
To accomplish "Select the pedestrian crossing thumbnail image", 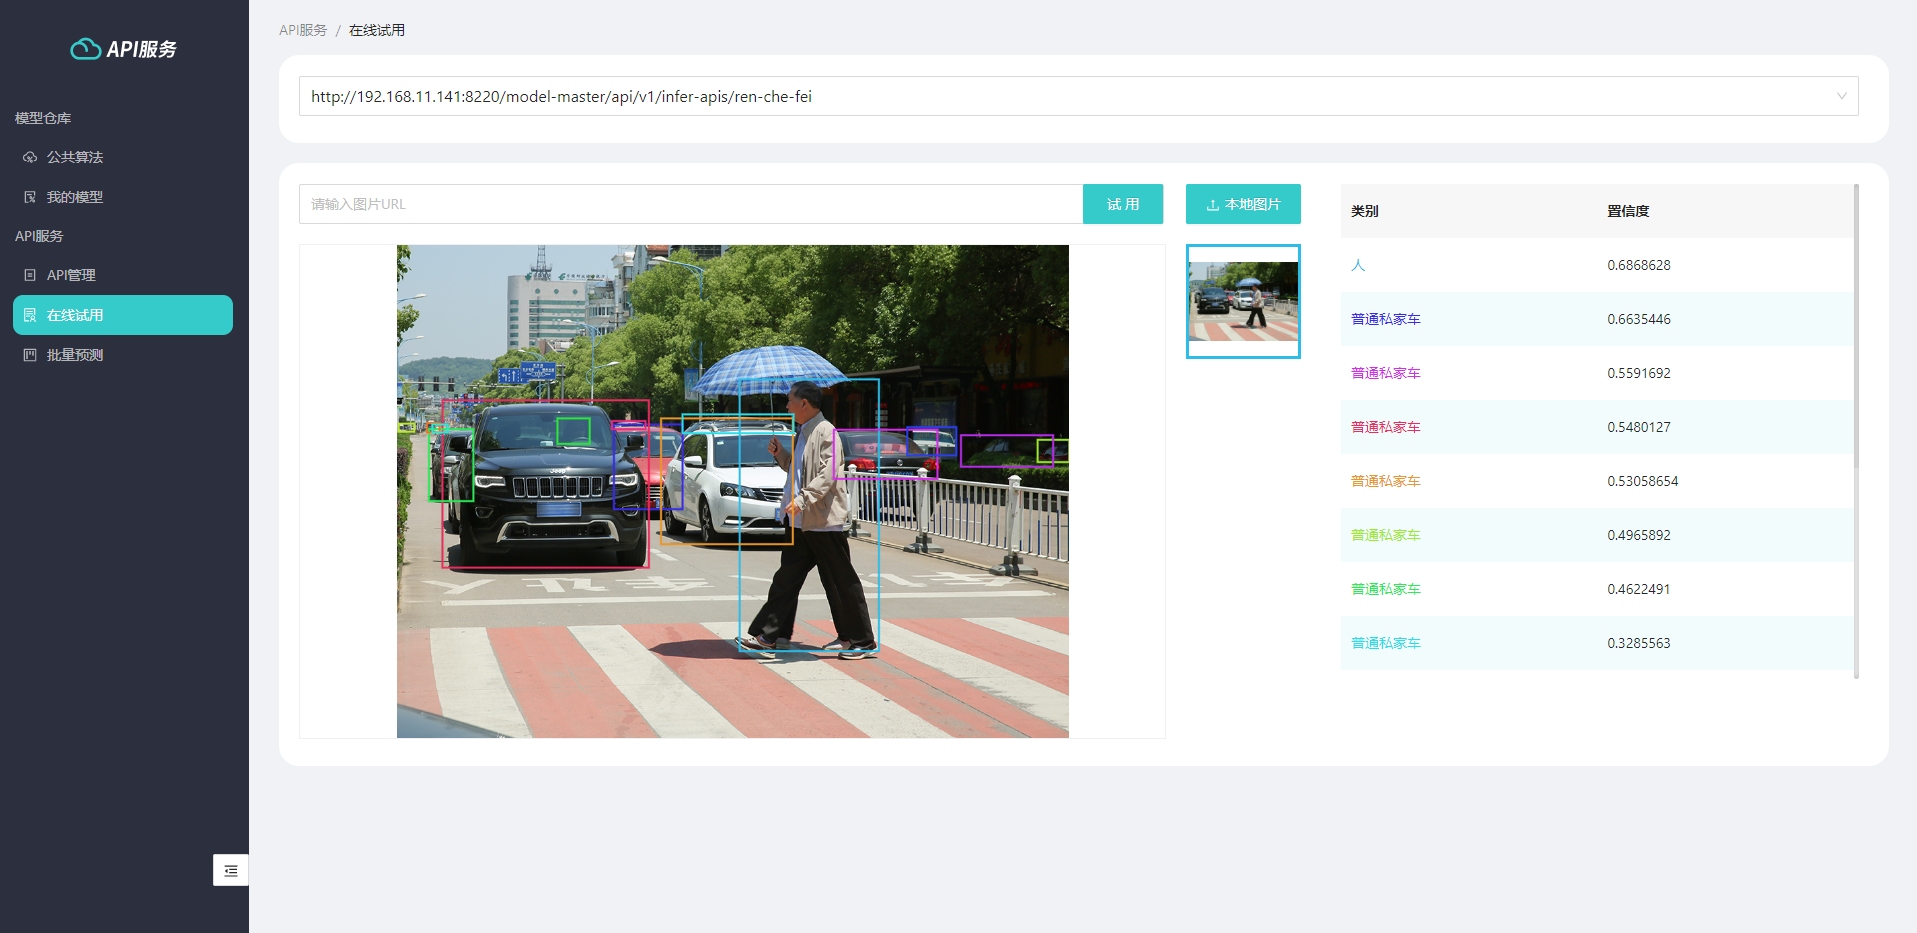I will [x=1243, y=301].
